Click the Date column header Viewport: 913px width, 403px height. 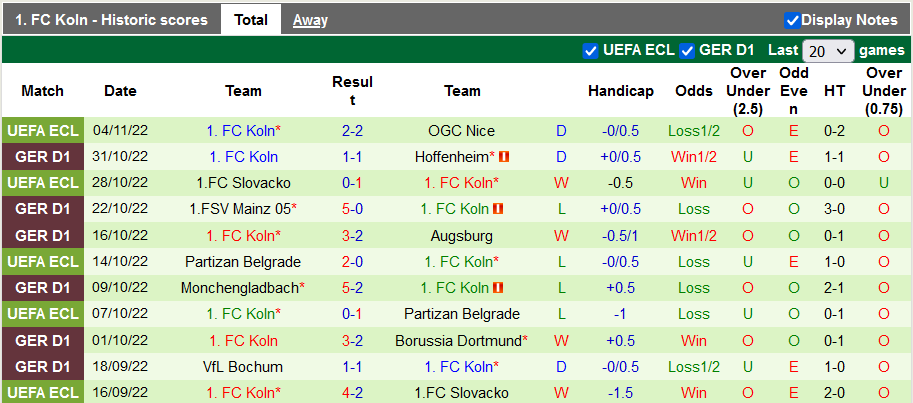point(120,91)
